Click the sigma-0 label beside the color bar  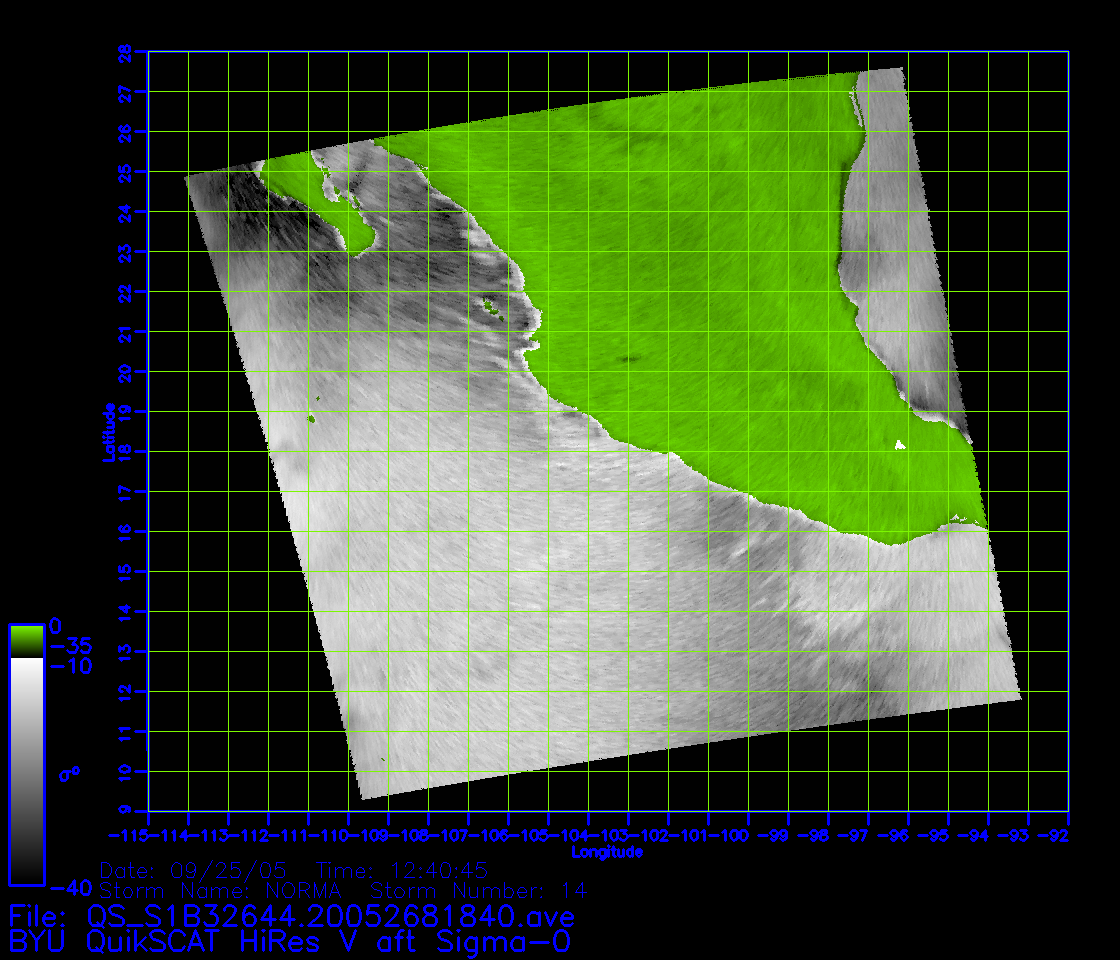click(x=69, y=773)
